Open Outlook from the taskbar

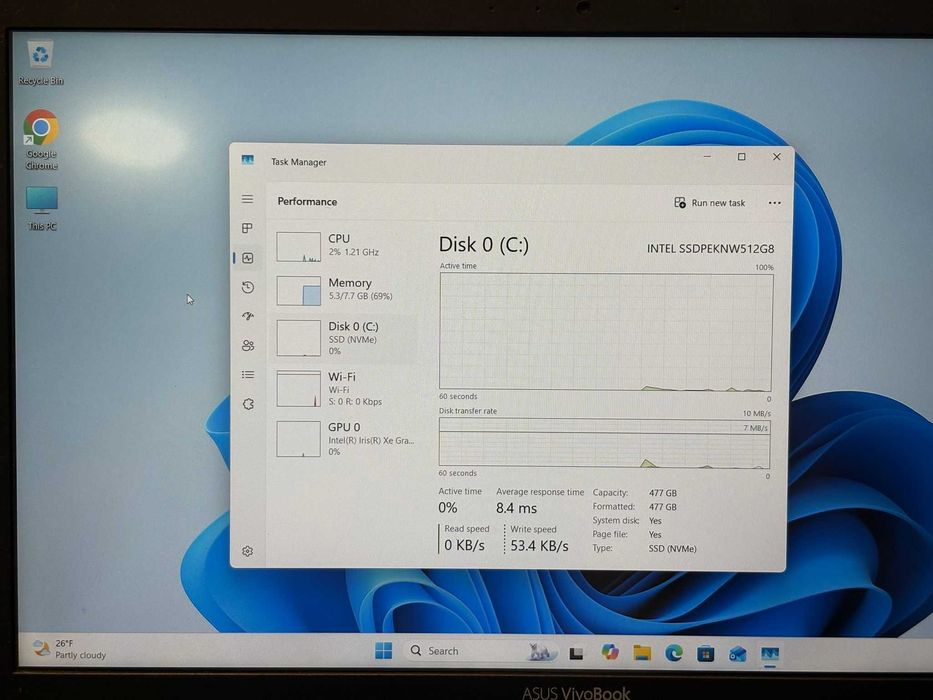click(x=738, y=655)
